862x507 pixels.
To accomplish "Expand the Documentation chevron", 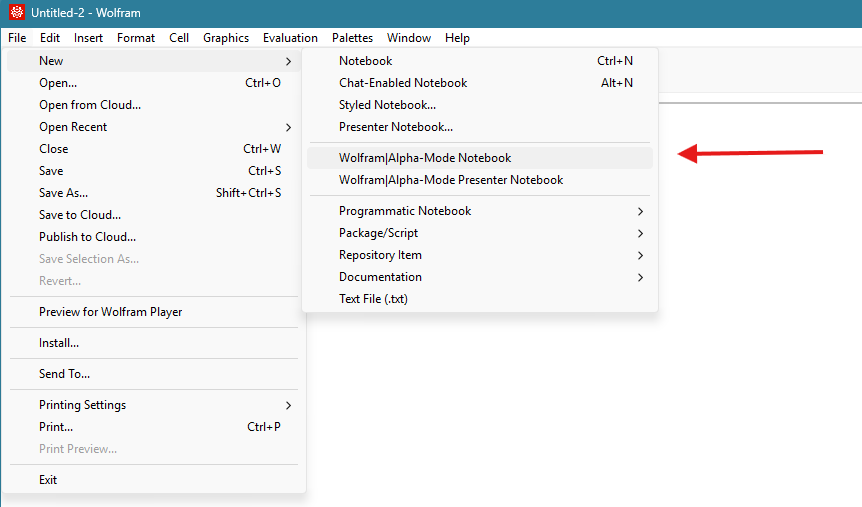I will (x=640, y=278).
